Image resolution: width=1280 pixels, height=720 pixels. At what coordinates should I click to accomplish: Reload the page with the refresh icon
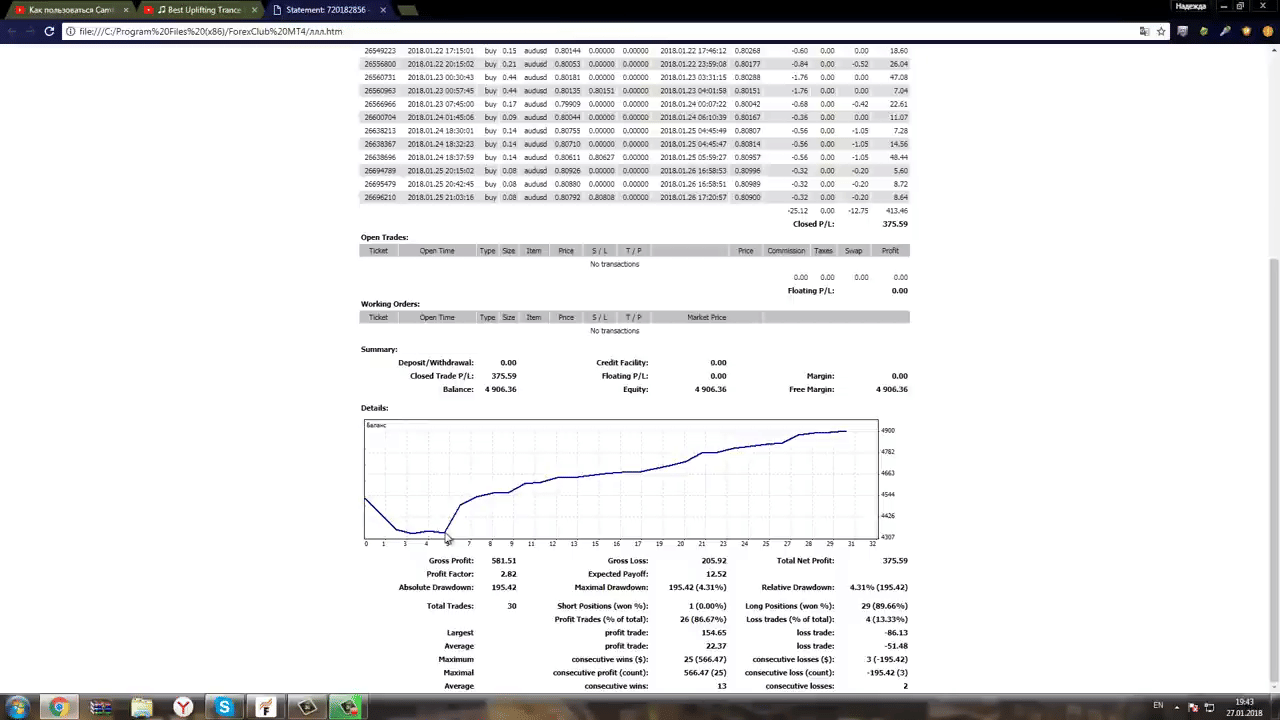pos(48,31)
